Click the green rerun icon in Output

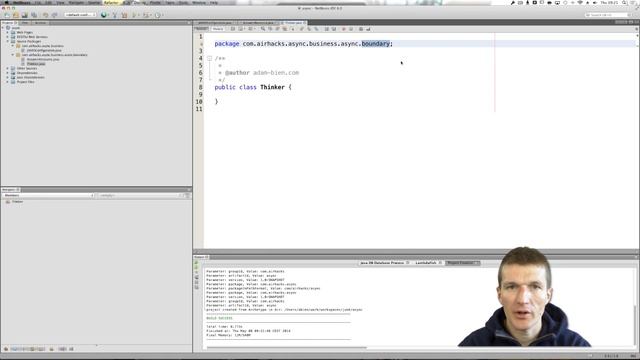(197, 263)
